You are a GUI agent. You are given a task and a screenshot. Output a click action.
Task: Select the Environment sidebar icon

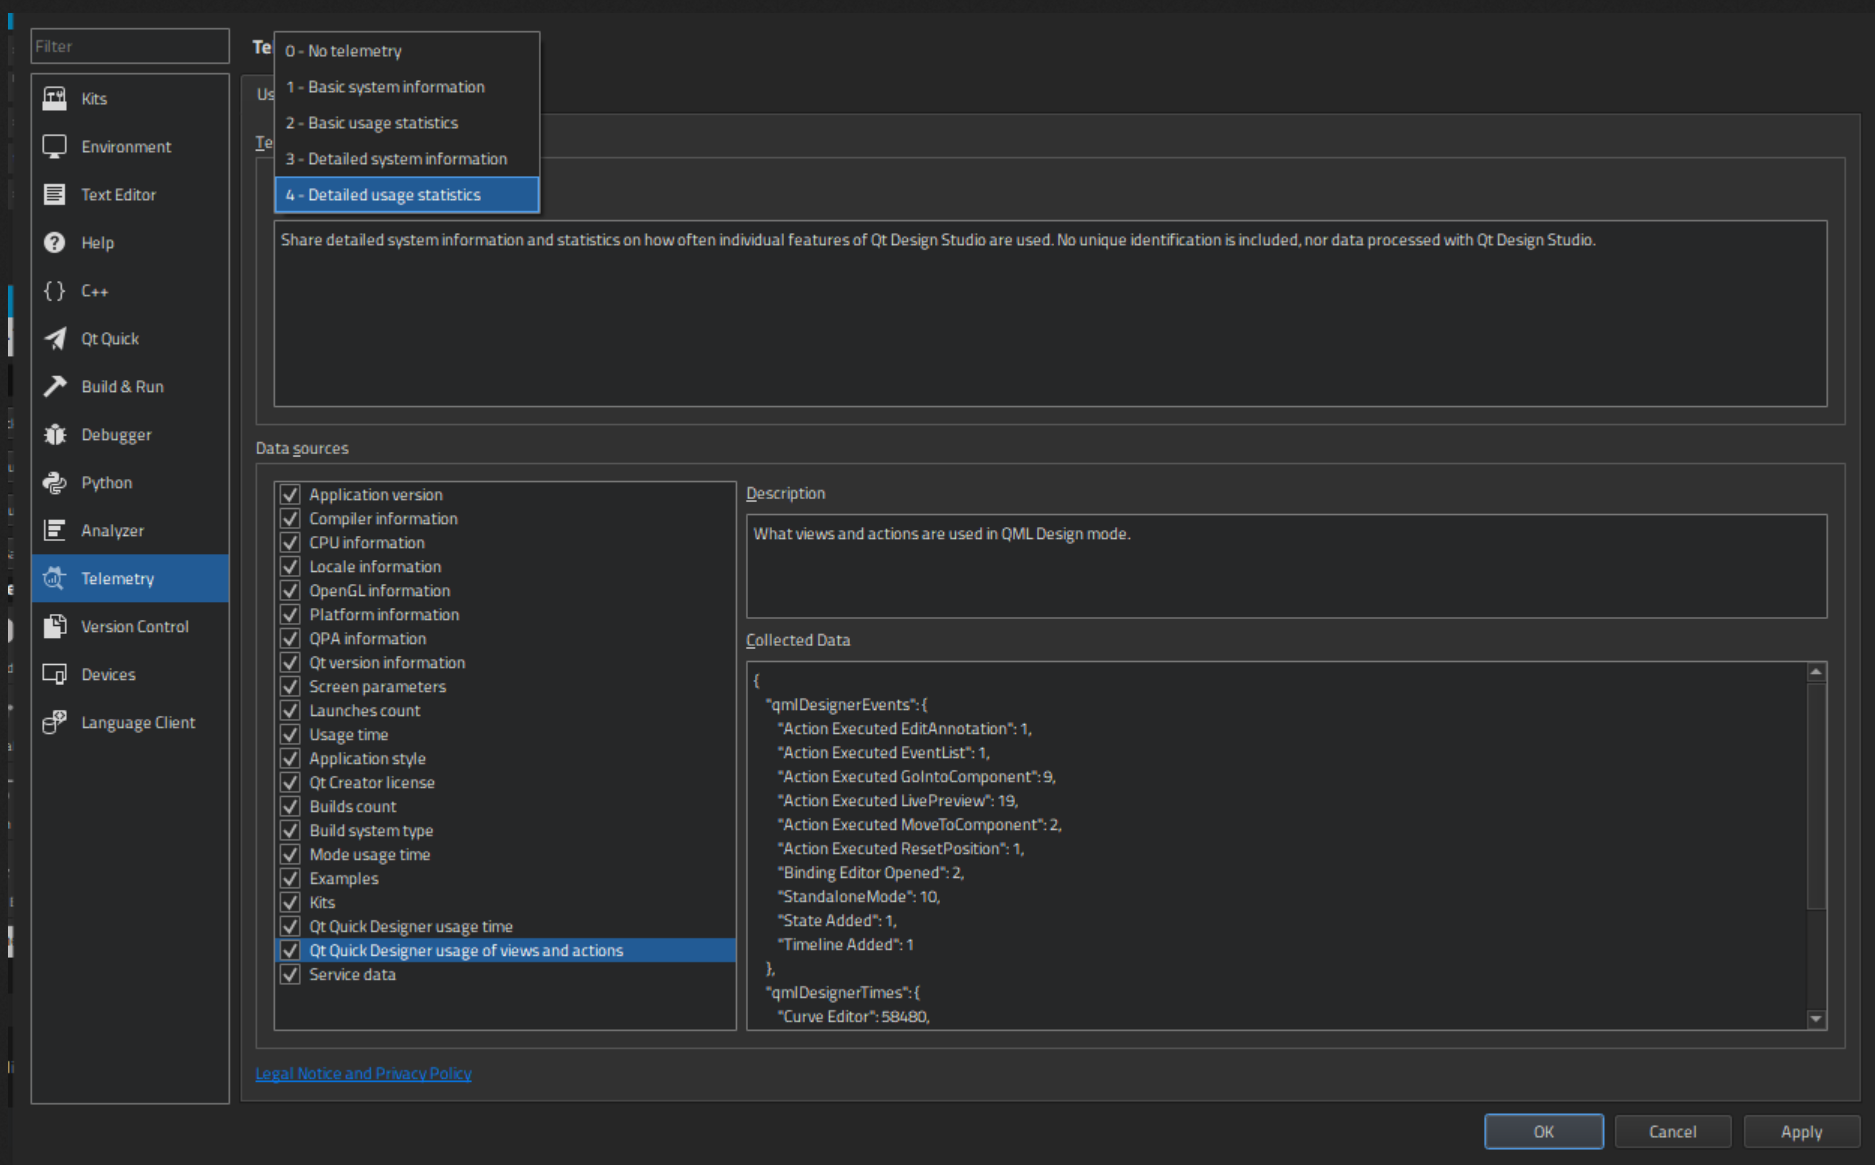pyautogui.click(x=126, y=146)
